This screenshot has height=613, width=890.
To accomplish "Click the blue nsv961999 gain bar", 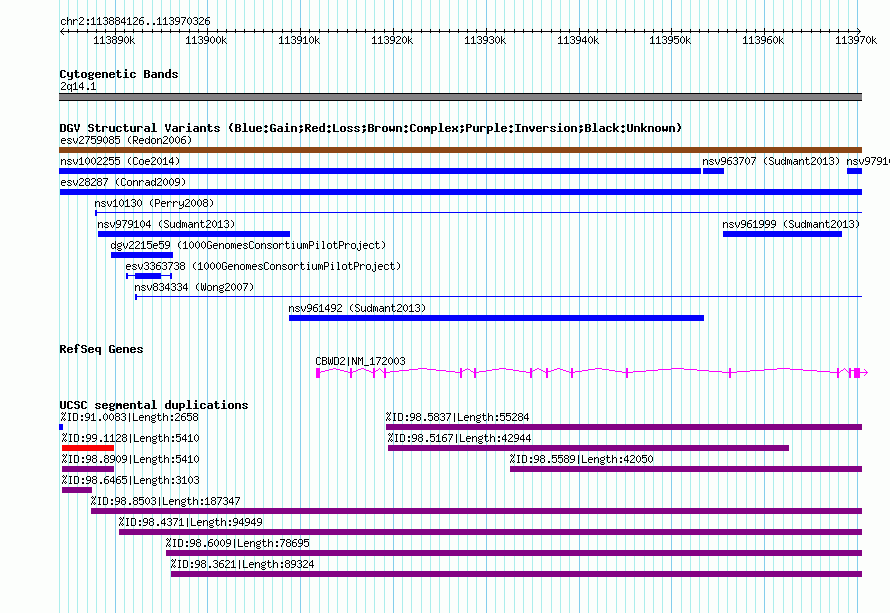I will (x=782, y=234).
